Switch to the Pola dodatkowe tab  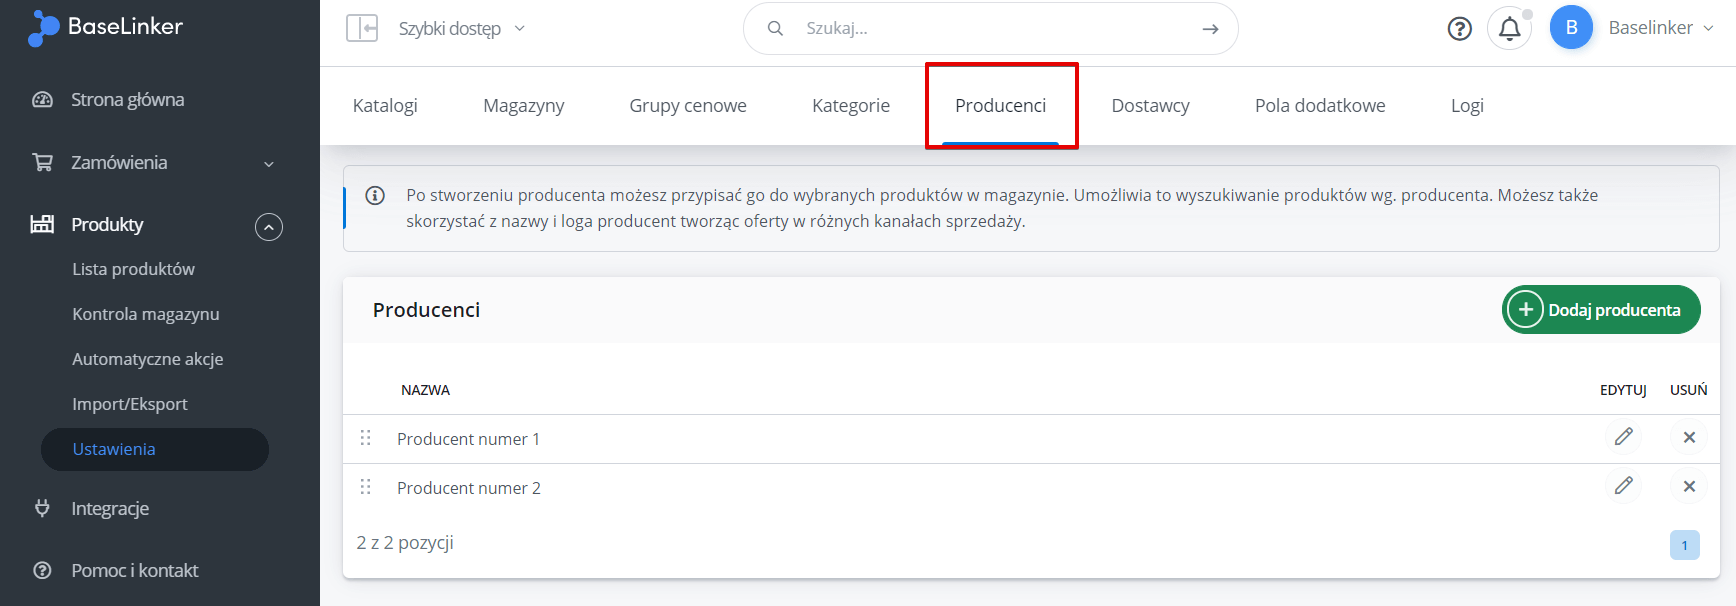[x=1320, y=105]
